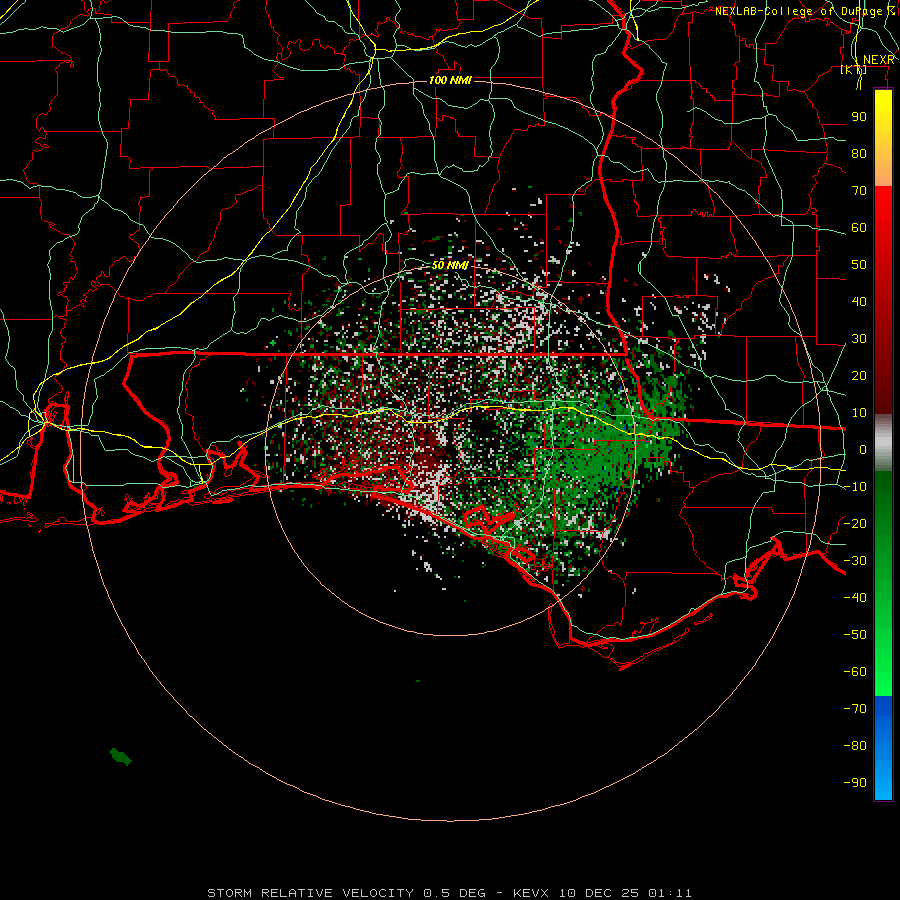Click the 60 value on the velocity legend

(859, 227)
